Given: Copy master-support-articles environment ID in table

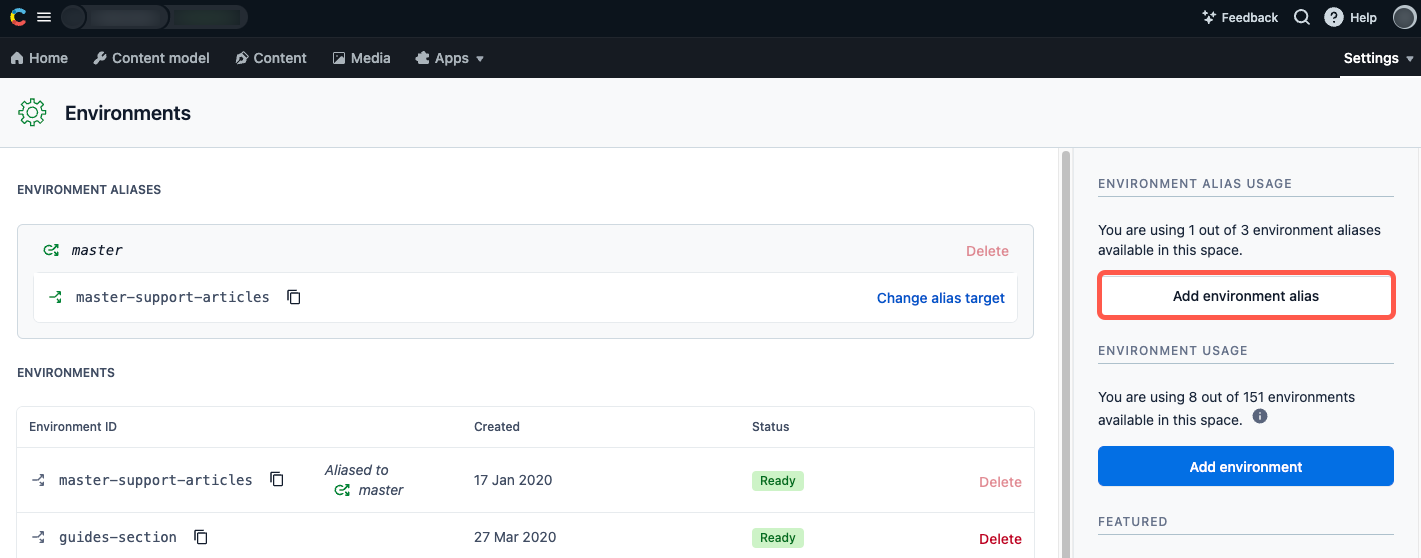Looking at the screenshot, I should 277,479.
